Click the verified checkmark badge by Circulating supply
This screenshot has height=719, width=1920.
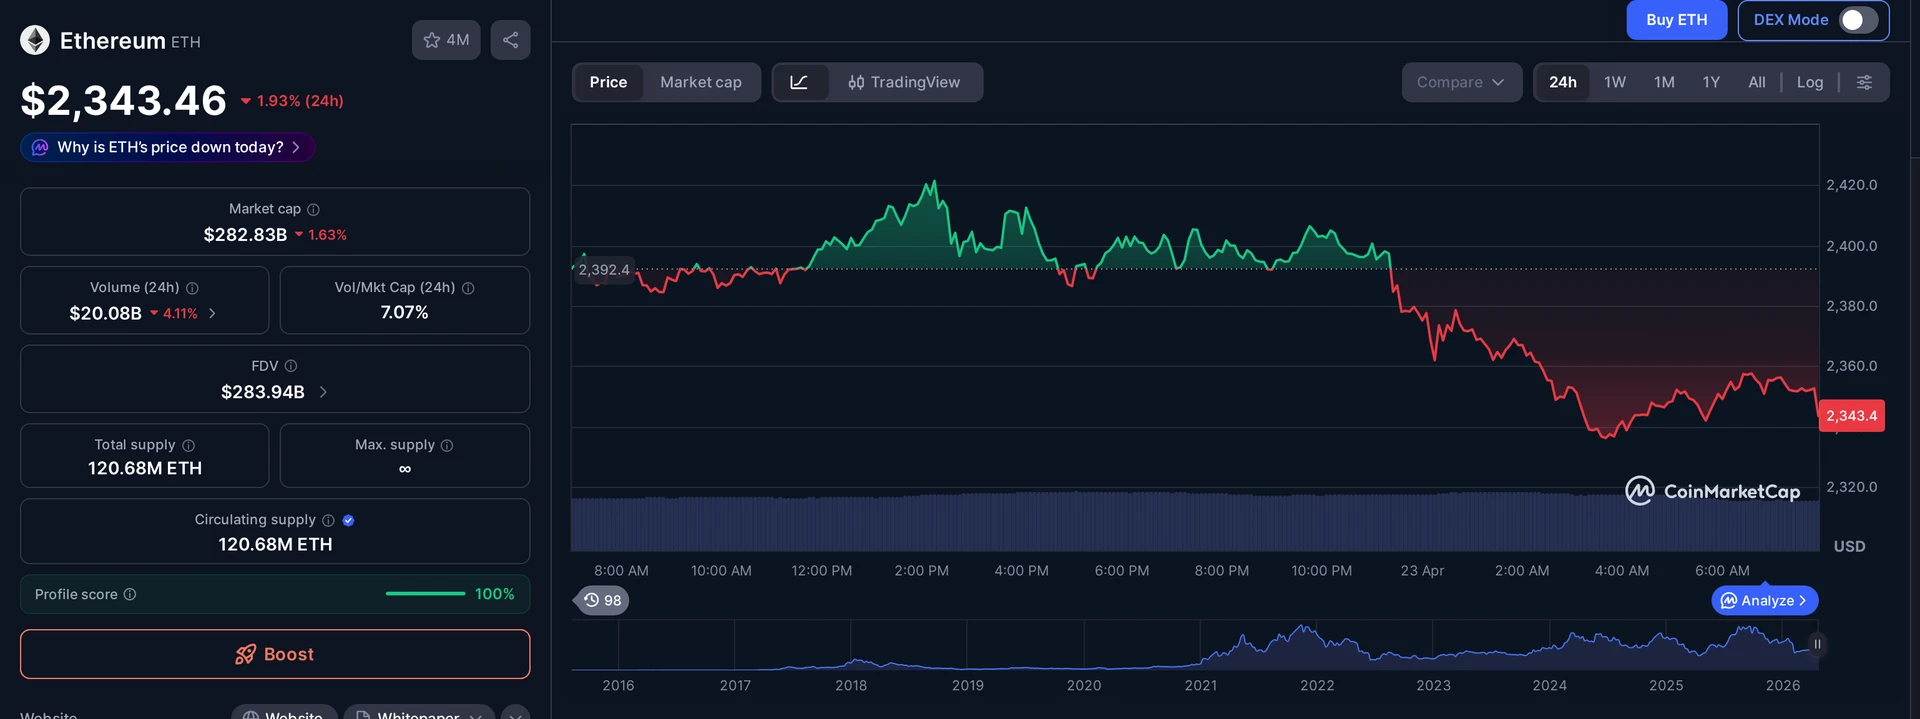[x=348, y=520]
